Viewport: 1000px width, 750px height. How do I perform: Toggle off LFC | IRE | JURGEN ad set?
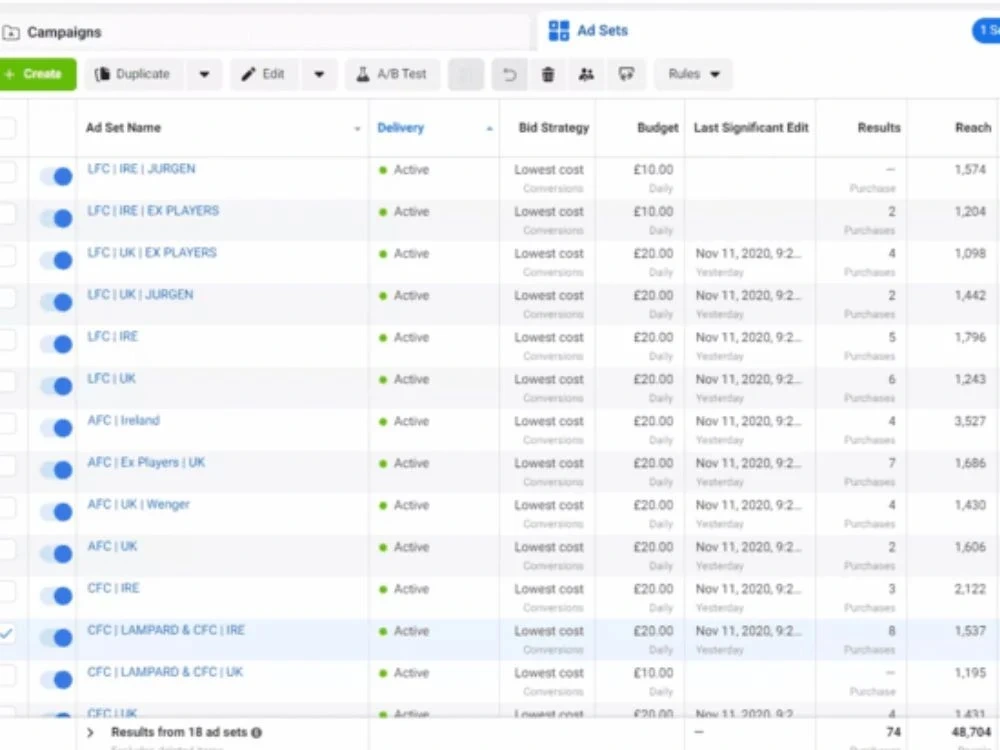[56, 176]
